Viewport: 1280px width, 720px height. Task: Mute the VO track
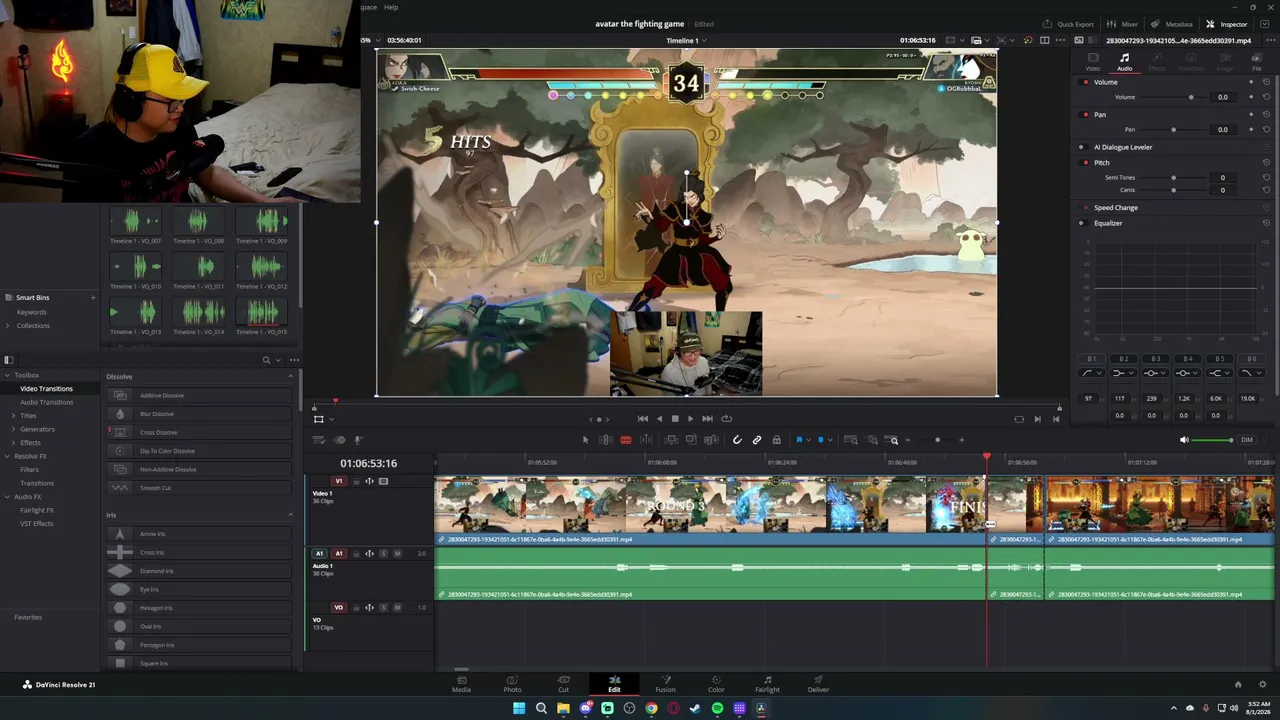(x=397, y=607)
